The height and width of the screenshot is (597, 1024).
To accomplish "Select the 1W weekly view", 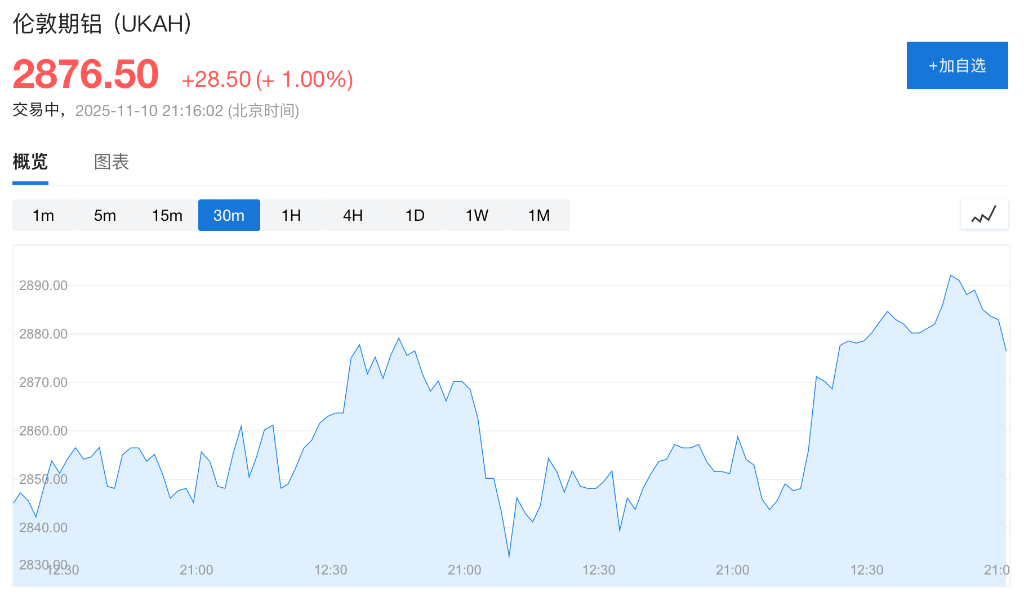I will (x=476, y=214).
